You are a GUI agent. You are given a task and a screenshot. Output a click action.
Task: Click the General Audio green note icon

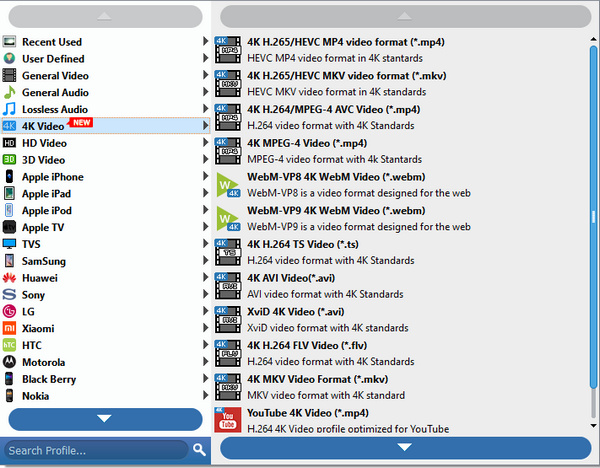tap(9, 92)
